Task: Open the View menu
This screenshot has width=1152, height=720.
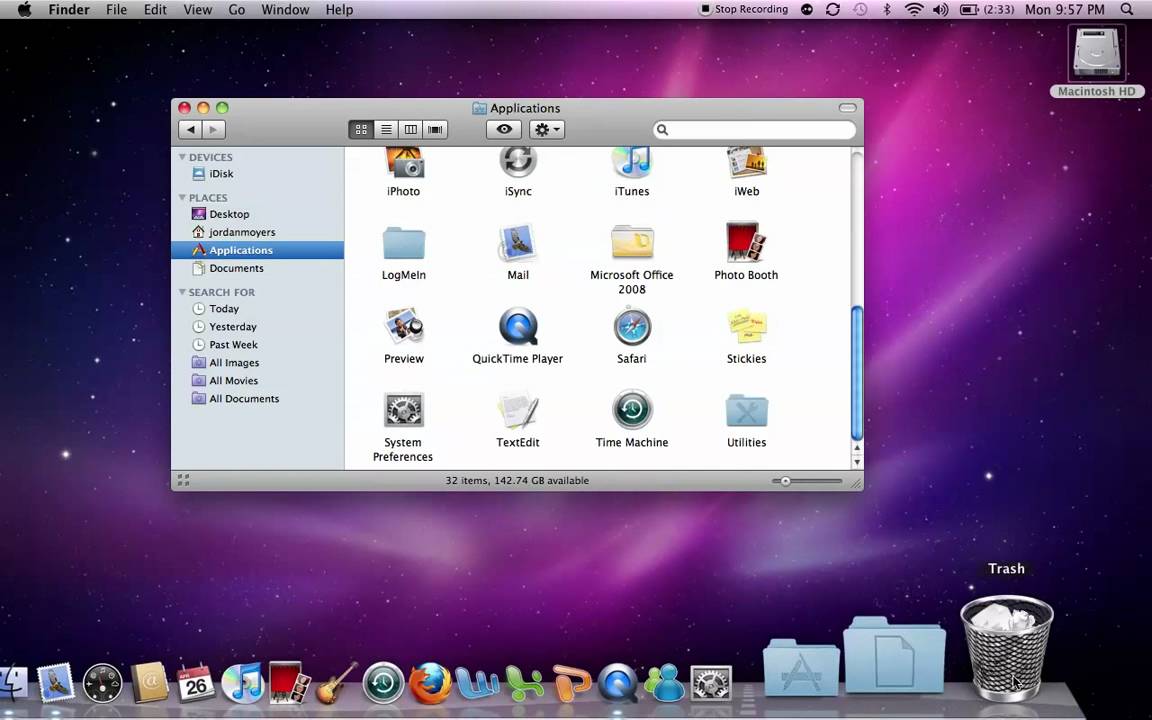Action: [197, 10]
